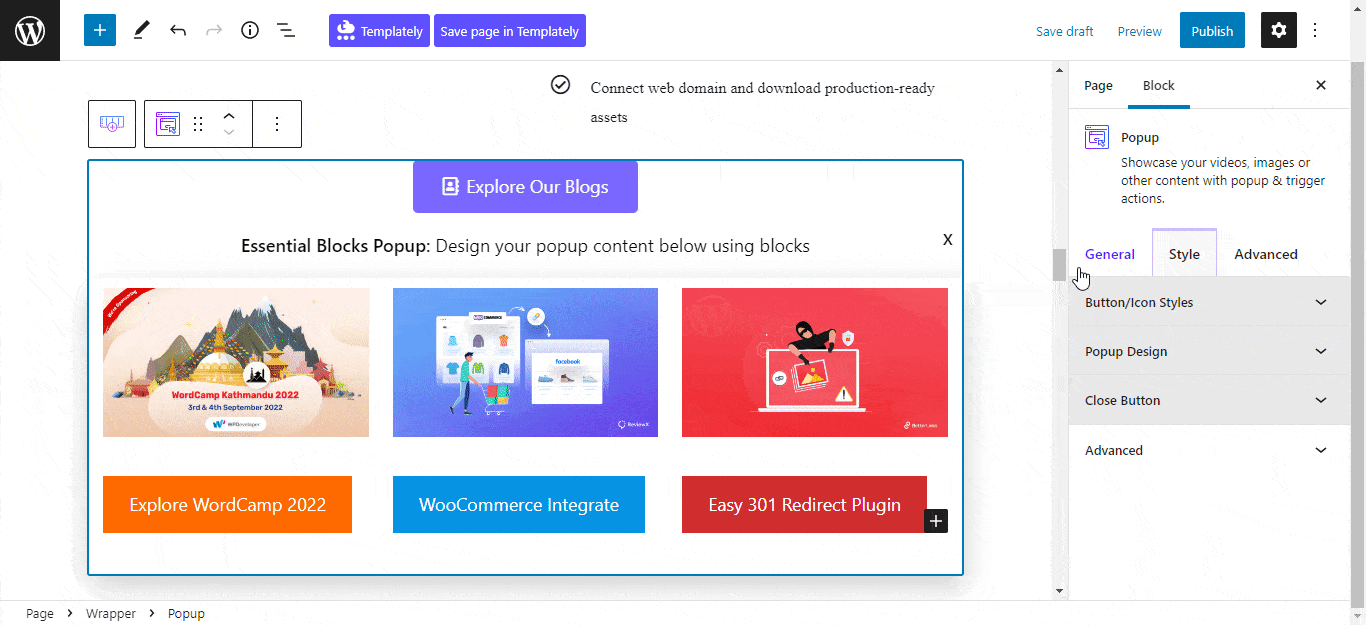Open the three-dot Options menu in header
The height and width of the screenshot is (625, 1366).
click(x=1315, y=30)
